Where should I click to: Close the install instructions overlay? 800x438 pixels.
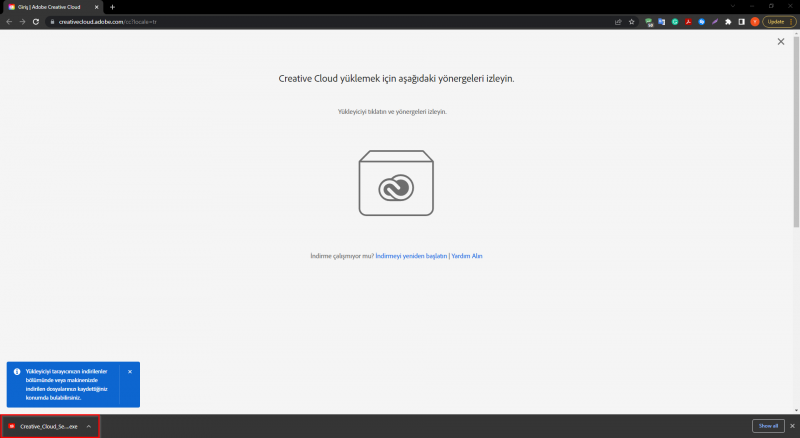pyautogui.click(x=781, y=42)
